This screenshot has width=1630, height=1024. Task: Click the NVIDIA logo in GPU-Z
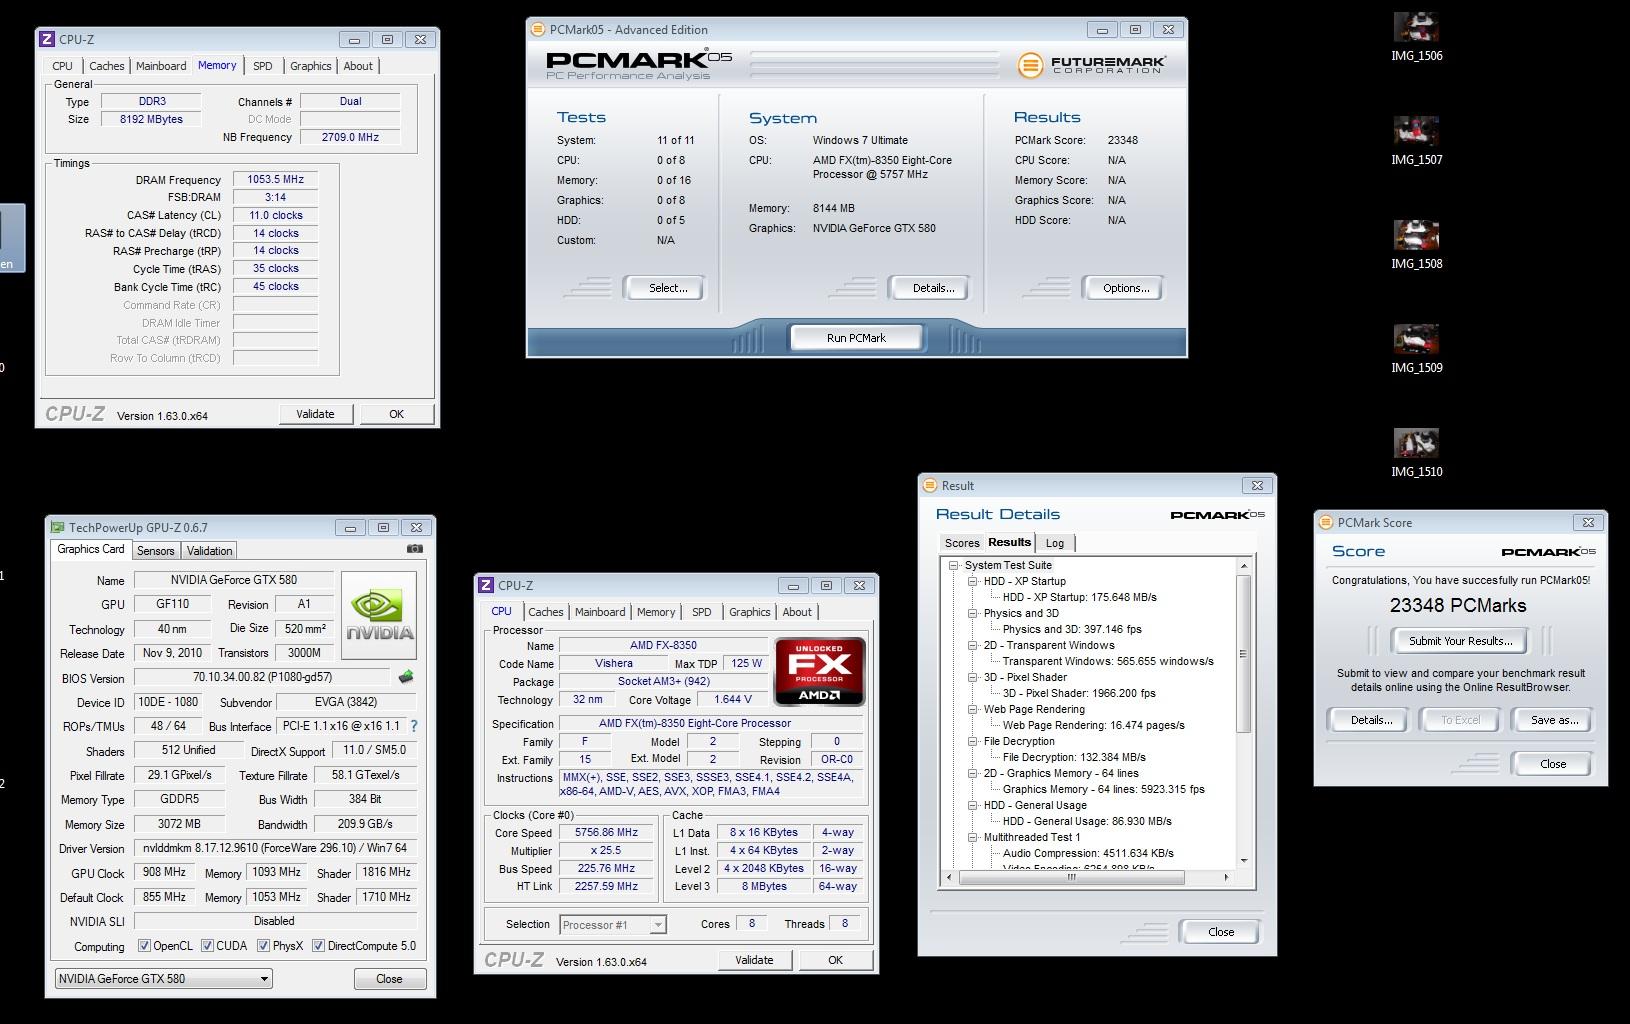coord(379,615)
